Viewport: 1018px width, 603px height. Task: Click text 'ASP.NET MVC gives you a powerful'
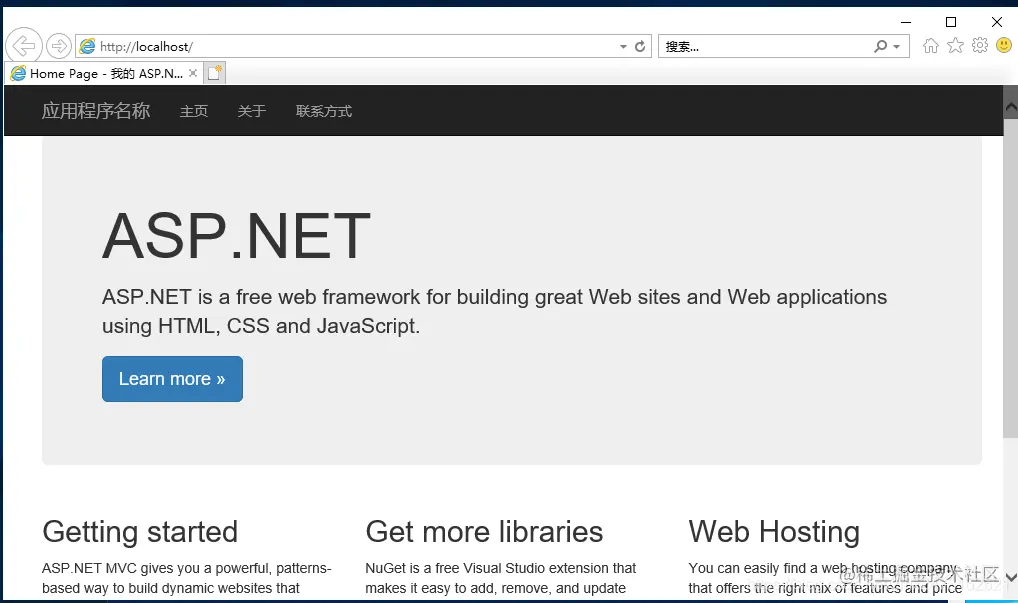156,569
